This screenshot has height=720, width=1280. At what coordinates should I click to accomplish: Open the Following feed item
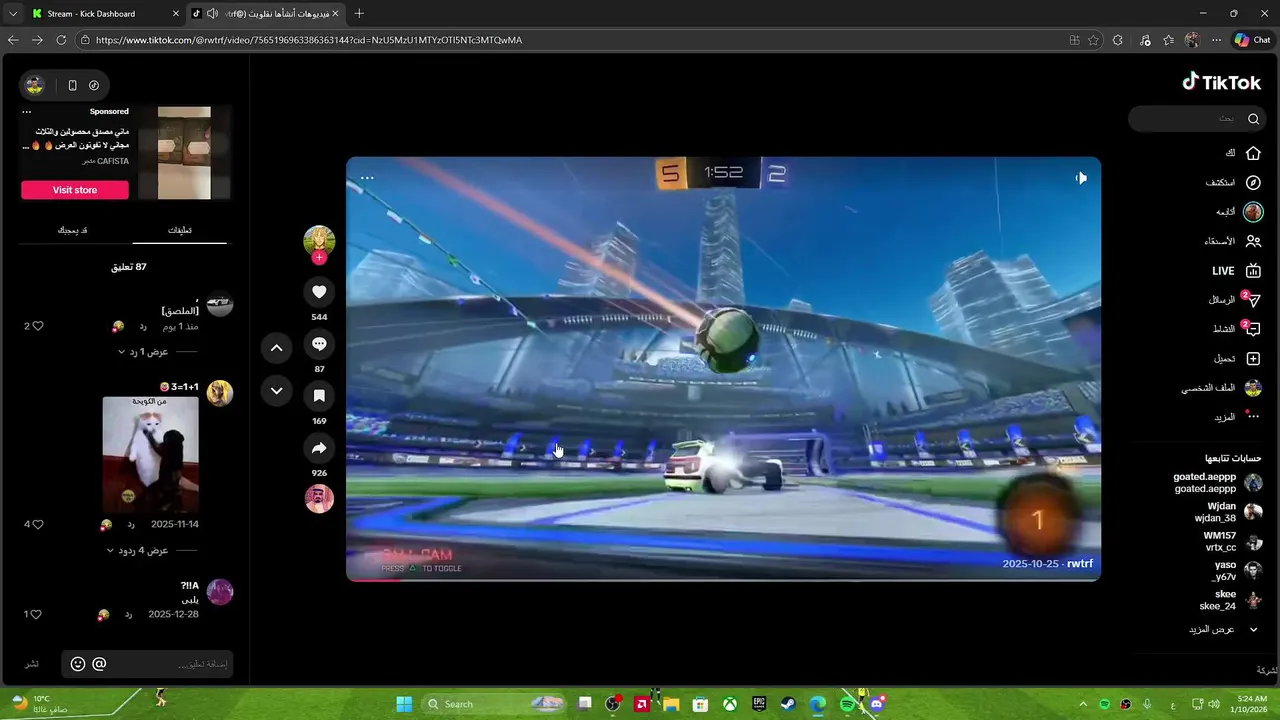(x=1239, y=212)
